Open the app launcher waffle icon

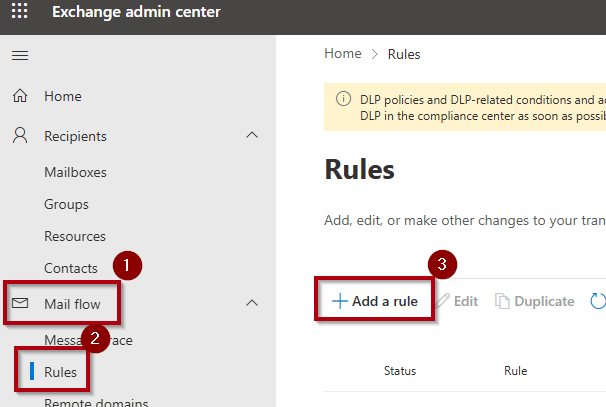[x=19, y=10]
